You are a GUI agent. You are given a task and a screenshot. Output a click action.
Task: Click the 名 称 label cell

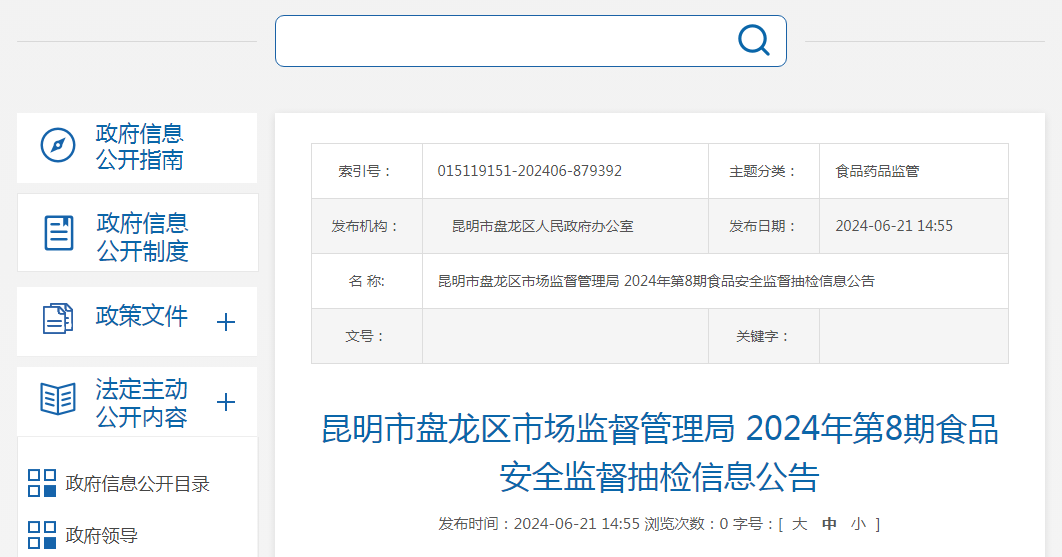pos(367,281)
